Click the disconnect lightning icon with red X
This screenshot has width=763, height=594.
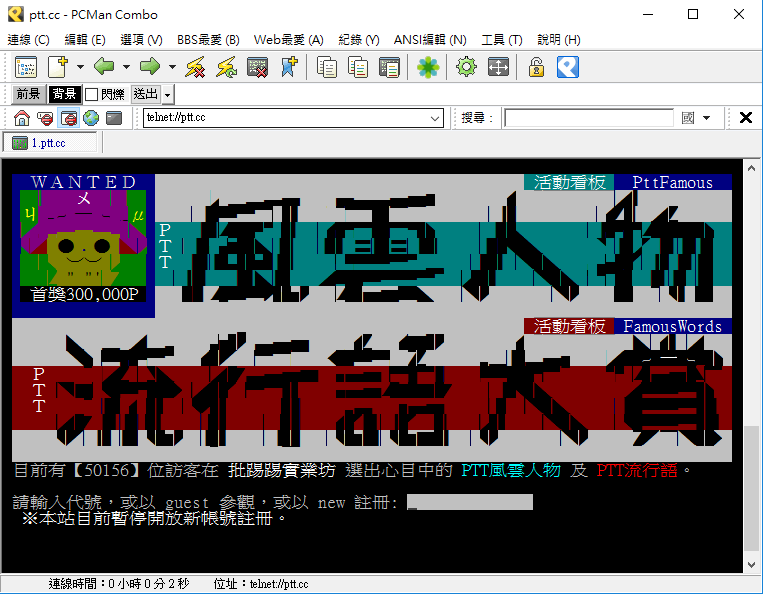click(195, 67)
